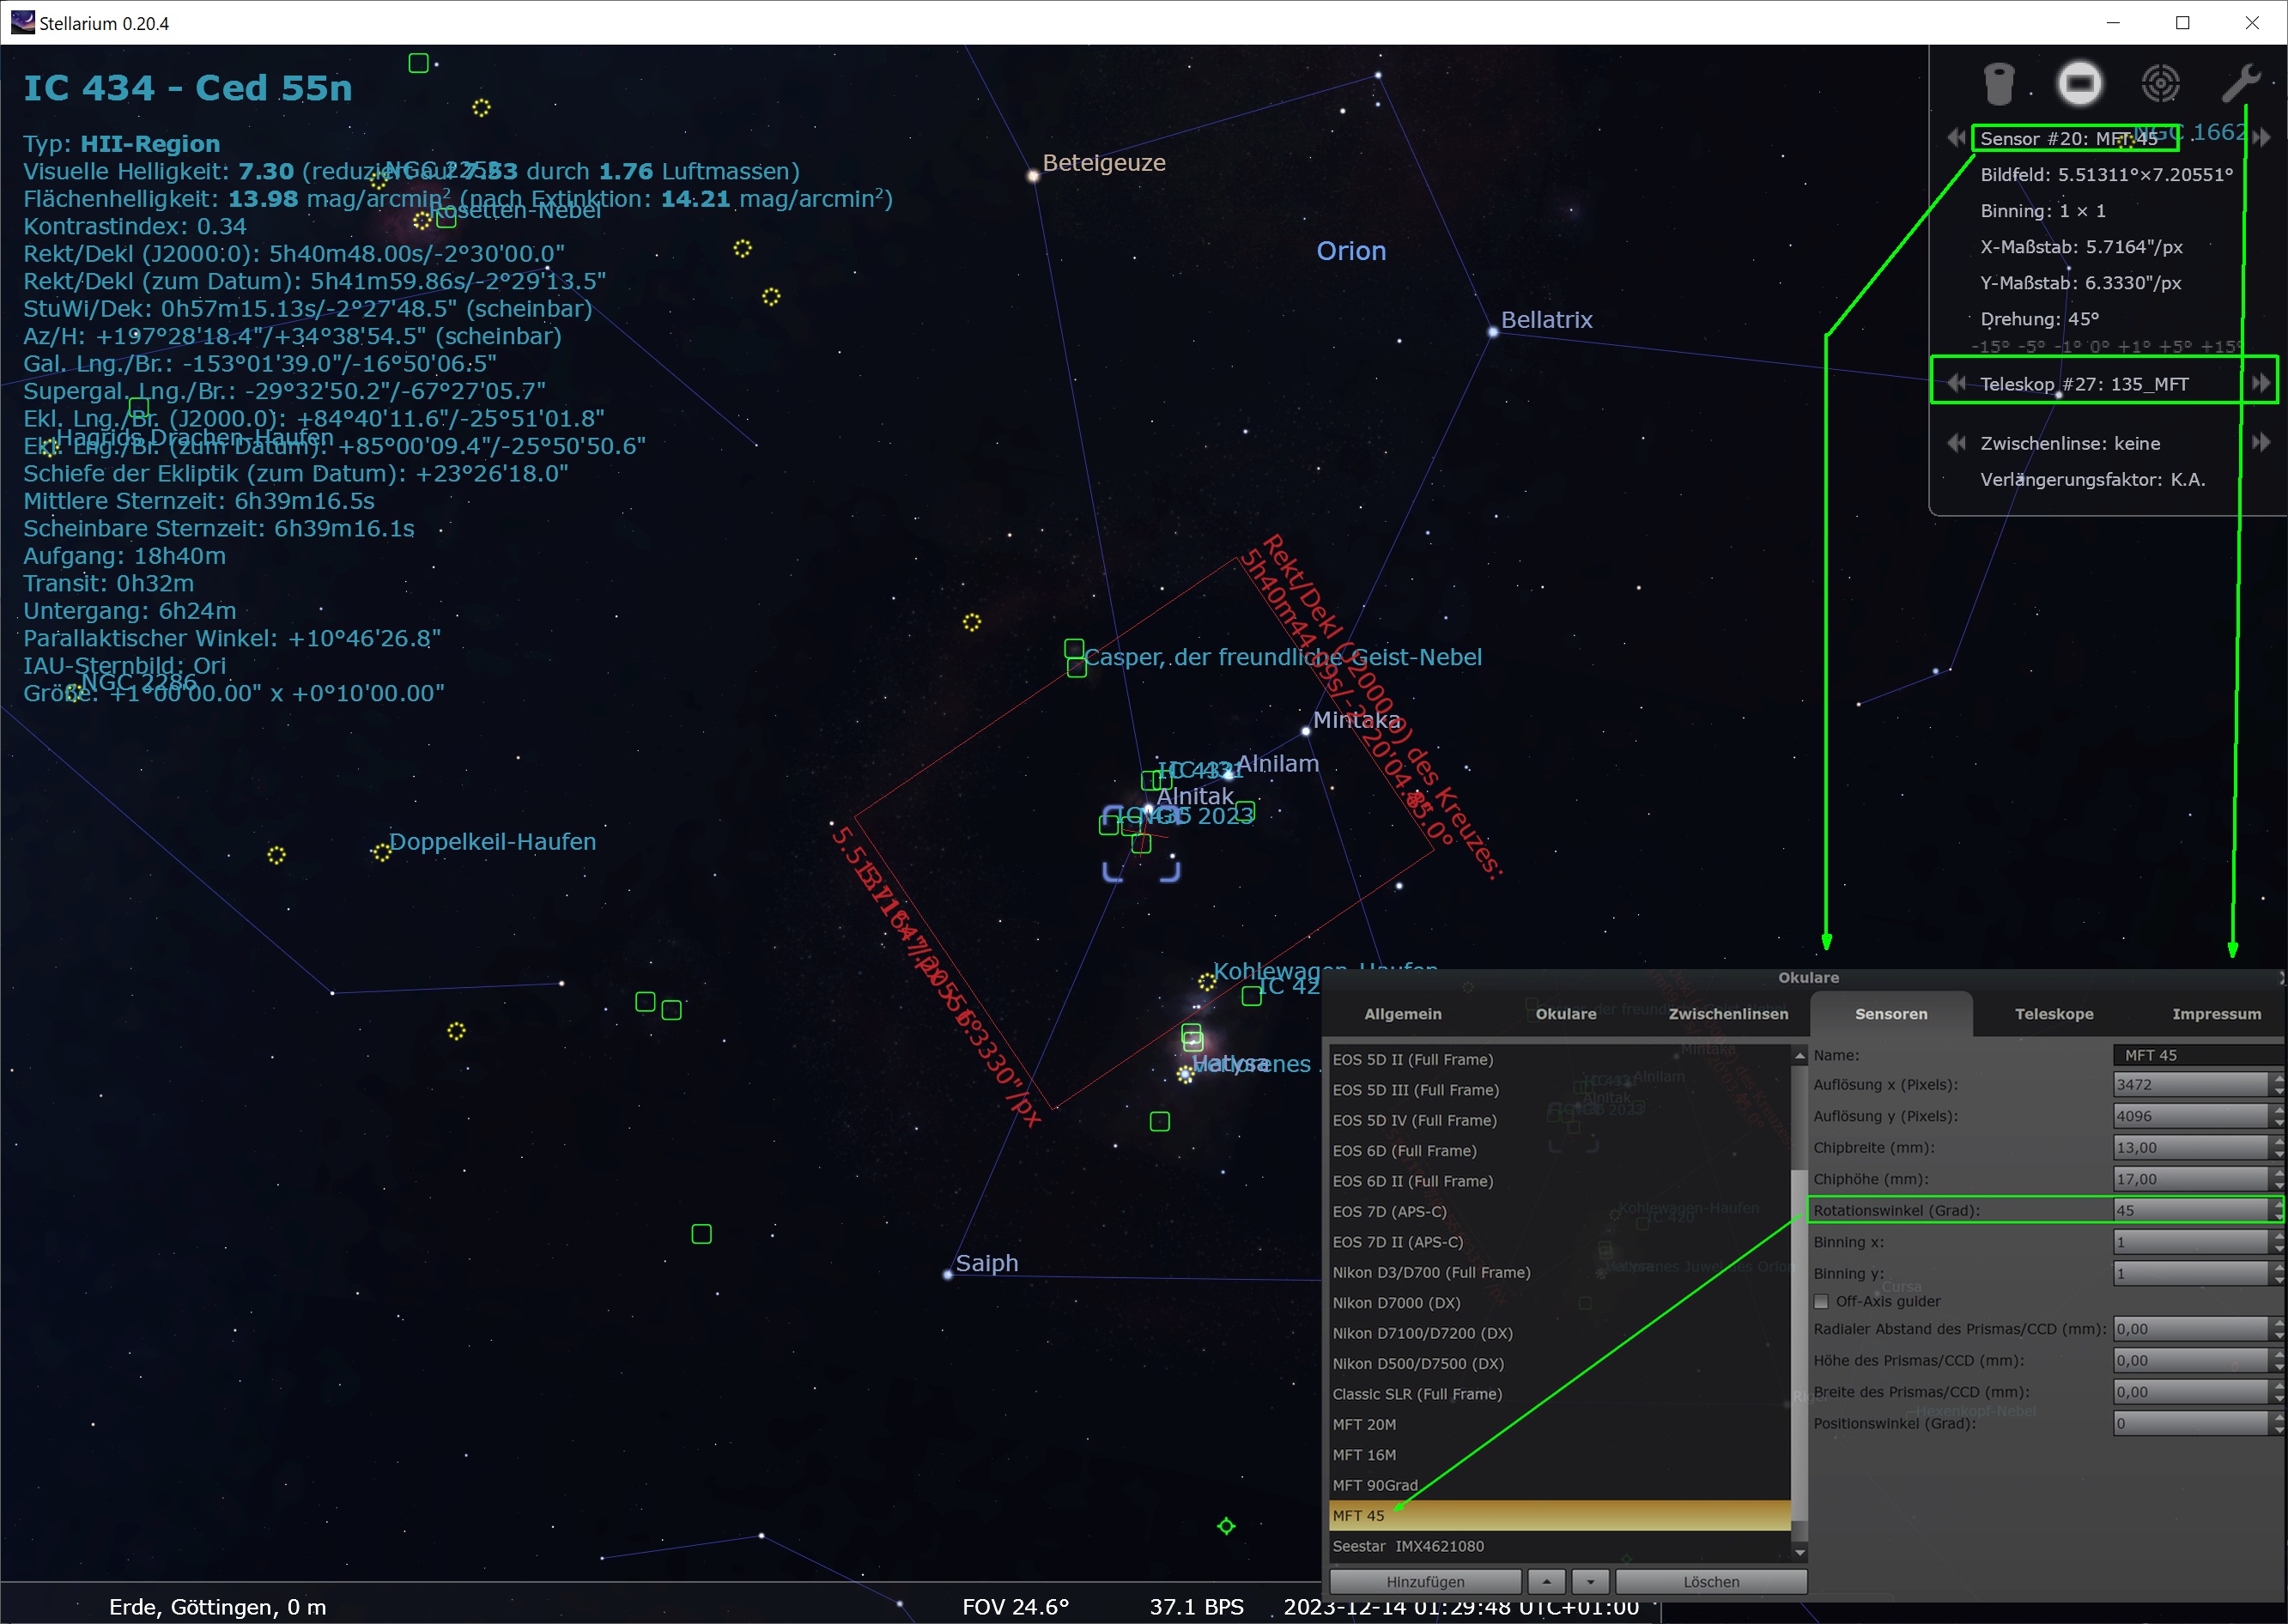Click the Stellarium app icon in title bar

point(22,22)
